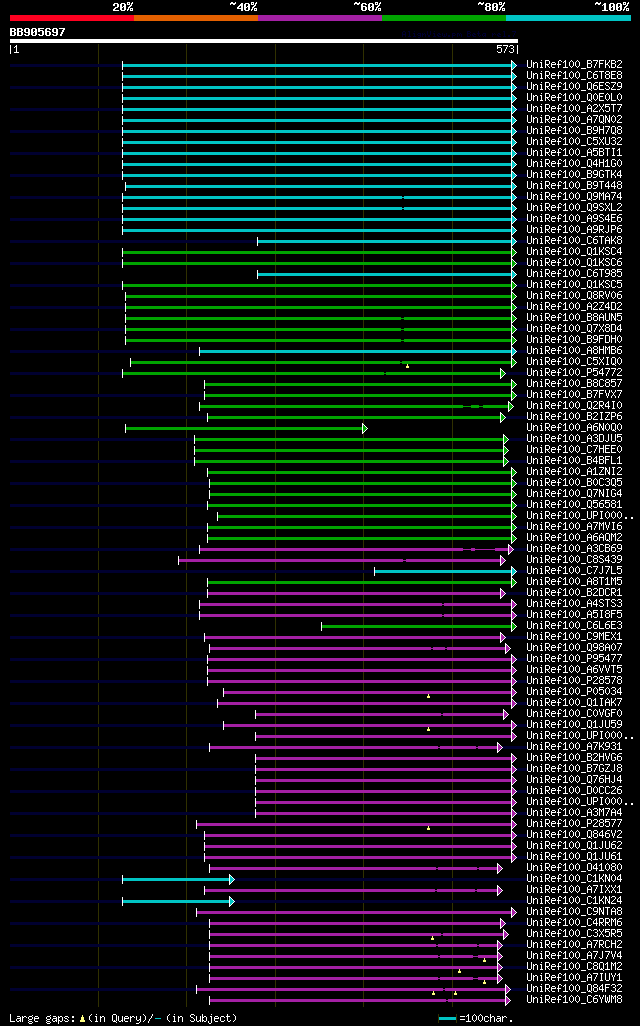Select the UniRef100_Q84F32 label

click(x=575, y=989)
